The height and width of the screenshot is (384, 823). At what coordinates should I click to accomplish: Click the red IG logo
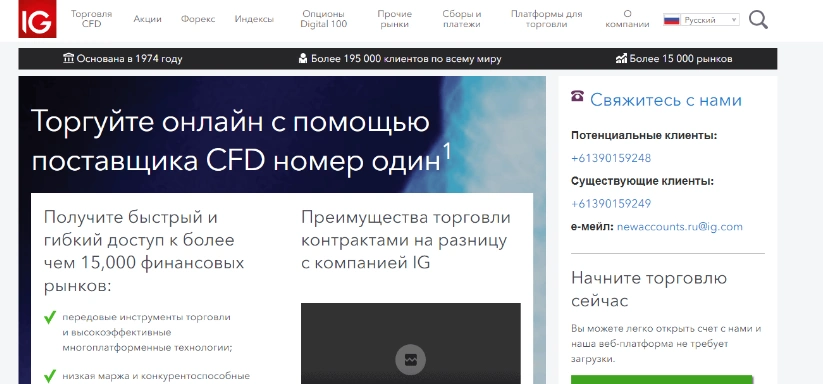(37, 18)
